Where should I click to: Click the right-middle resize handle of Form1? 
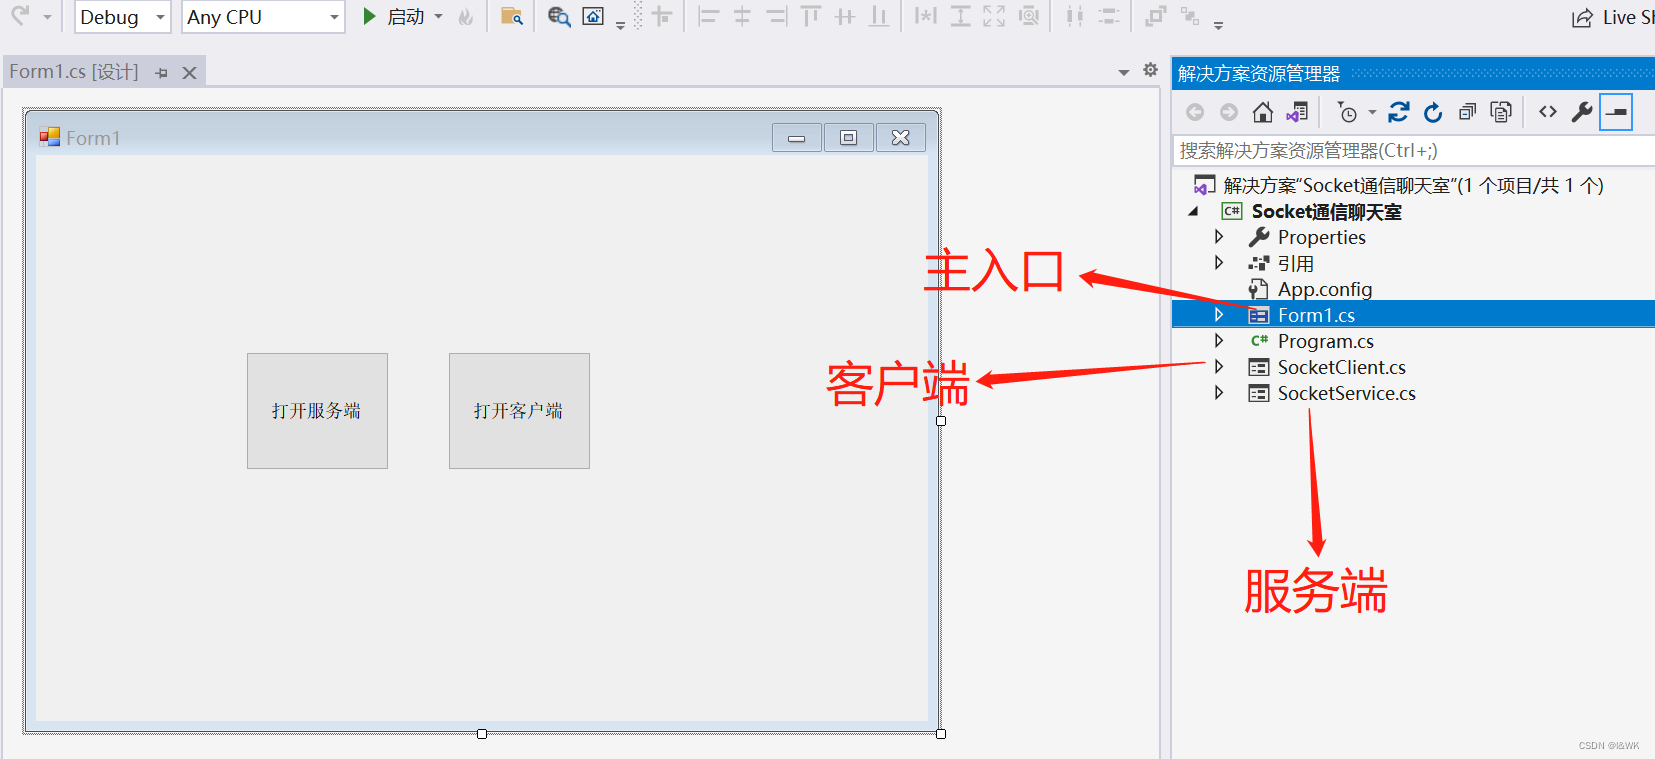point(941,421)
